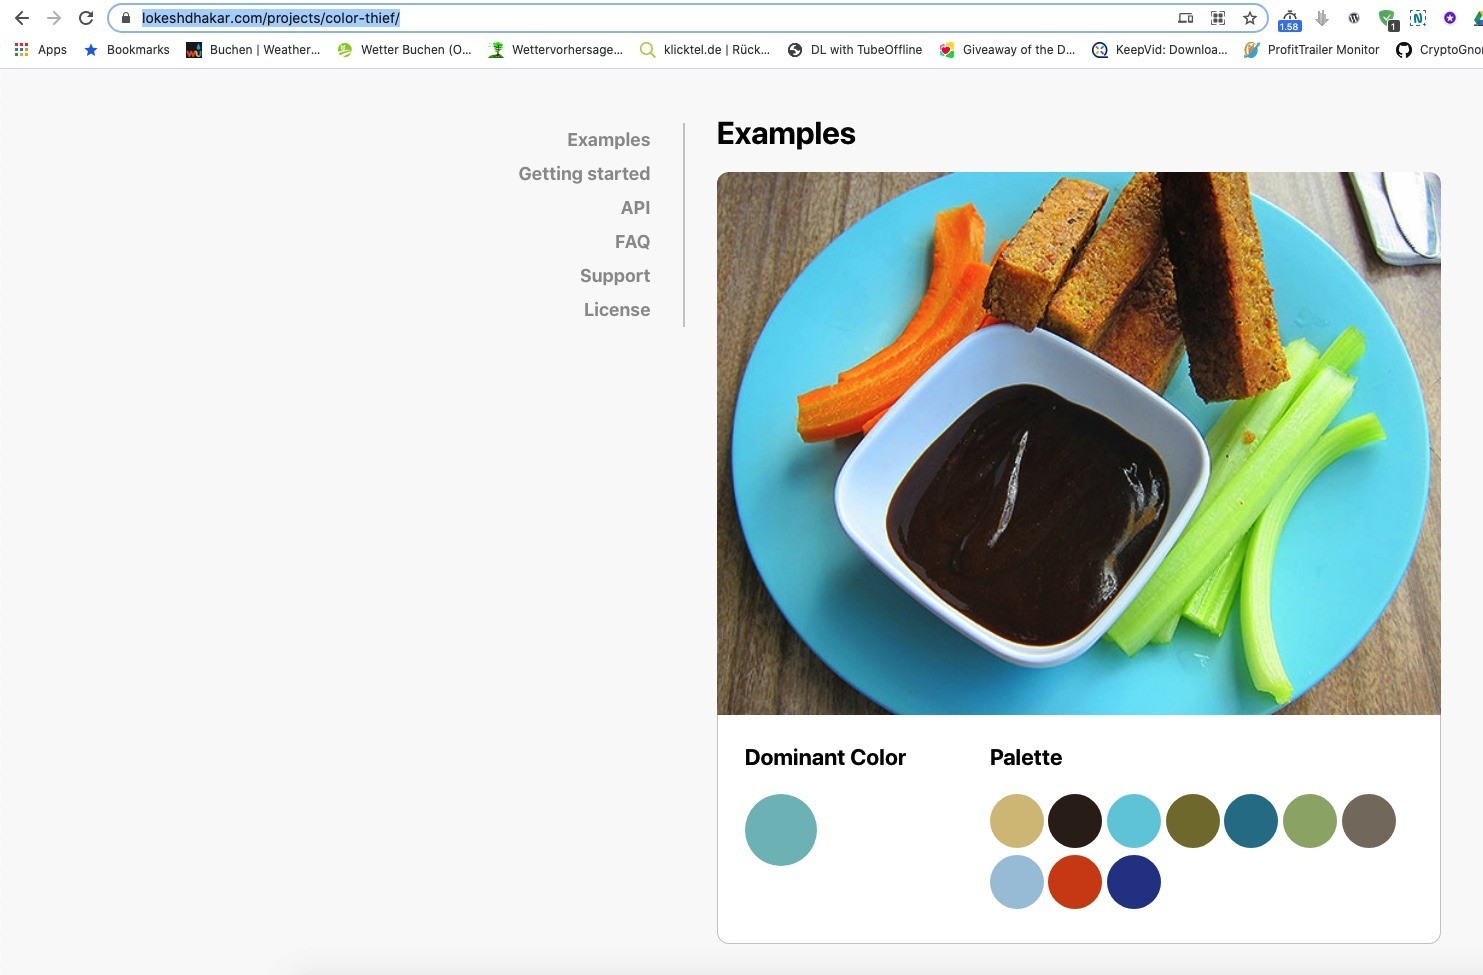
Task: Reload the page with the refresh icon
Action: pos(86,18)
